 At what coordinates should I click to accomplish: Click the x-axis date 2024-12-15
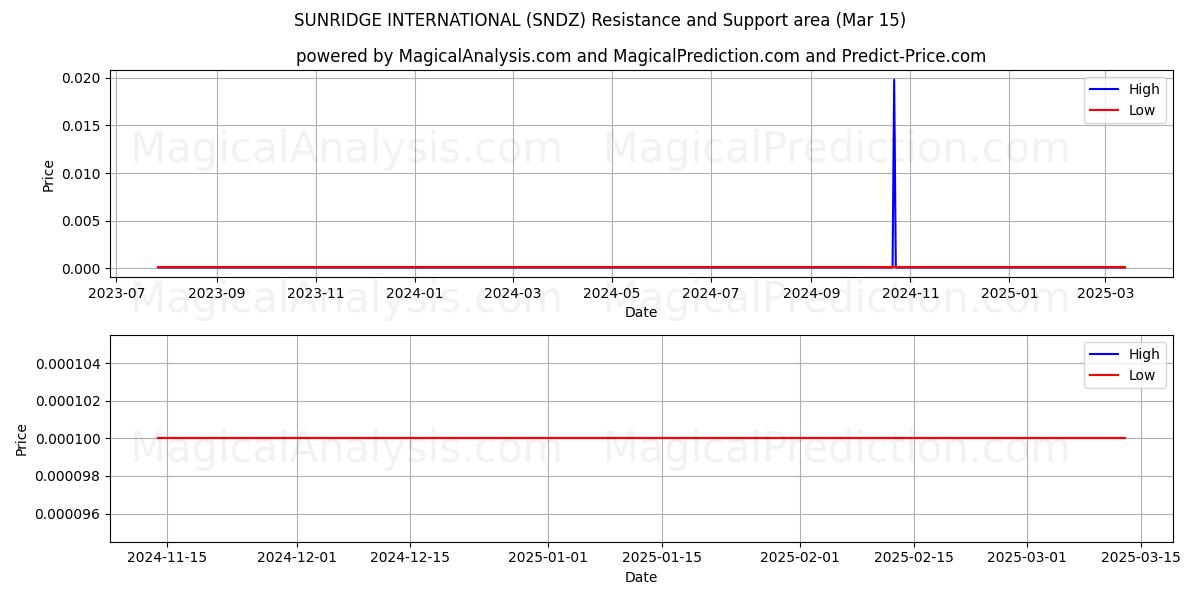[410, 558]
